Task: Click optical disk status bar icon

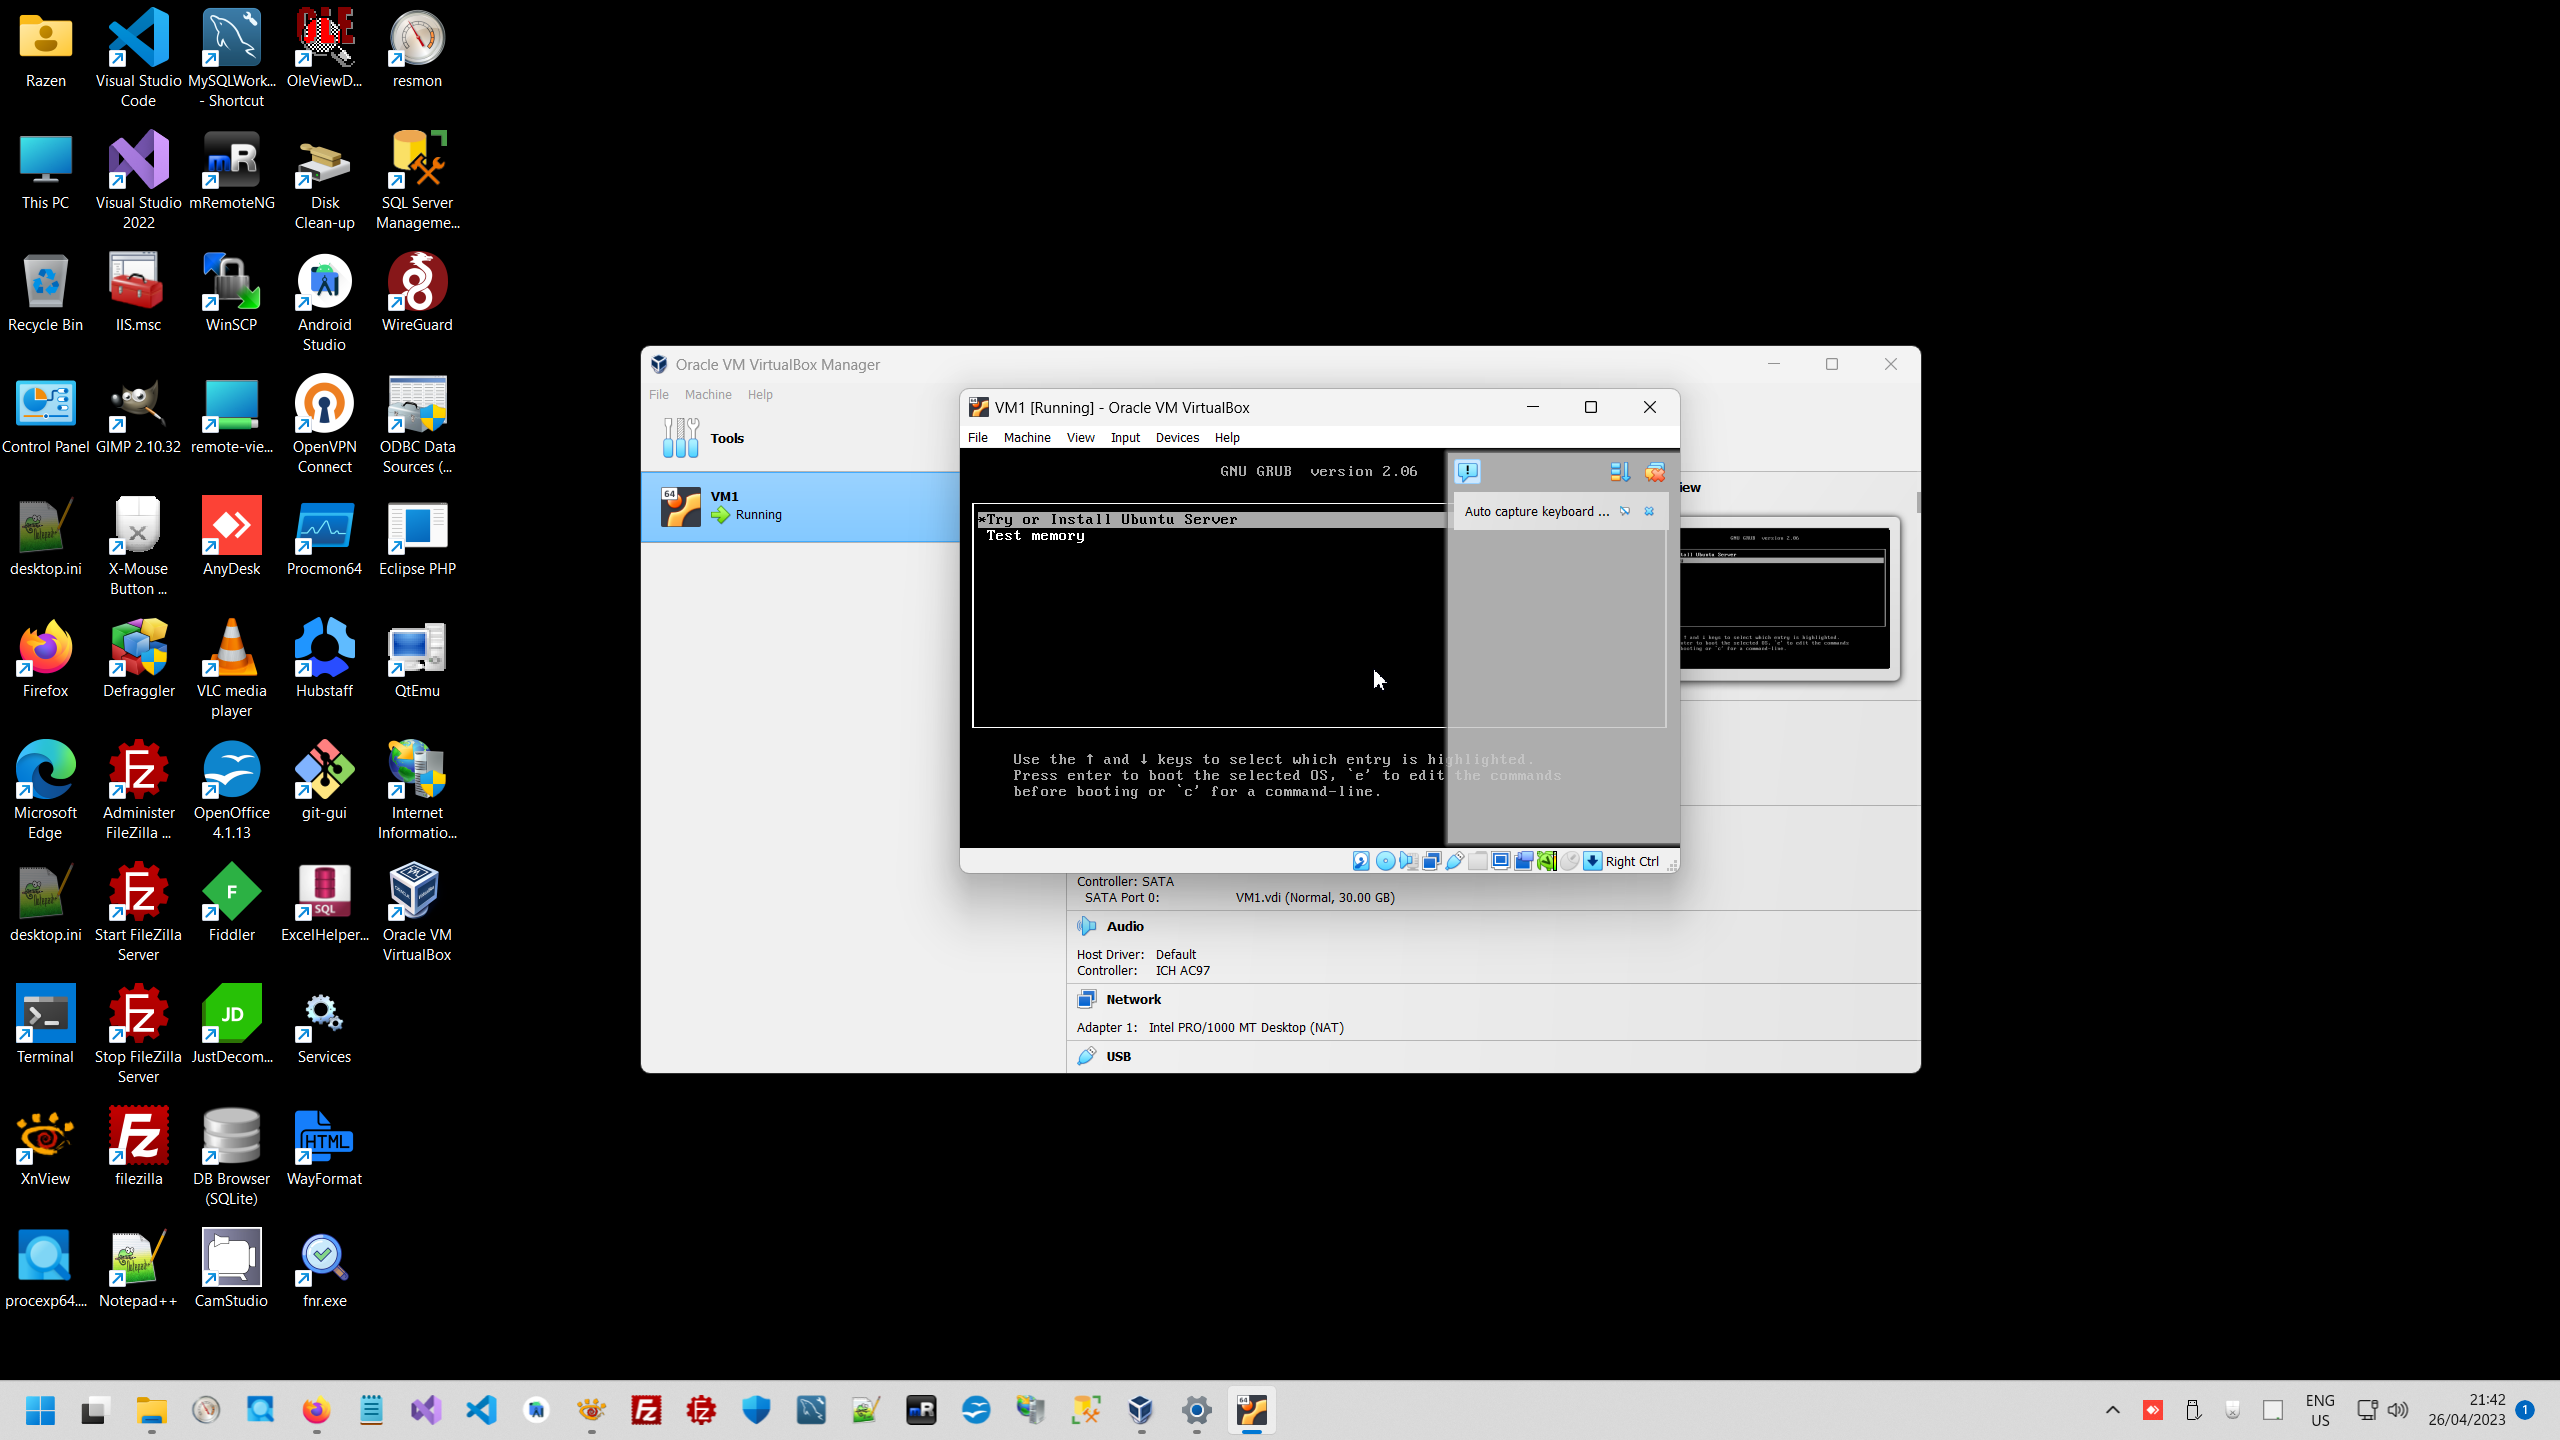Action: [x=1385, y=861]
